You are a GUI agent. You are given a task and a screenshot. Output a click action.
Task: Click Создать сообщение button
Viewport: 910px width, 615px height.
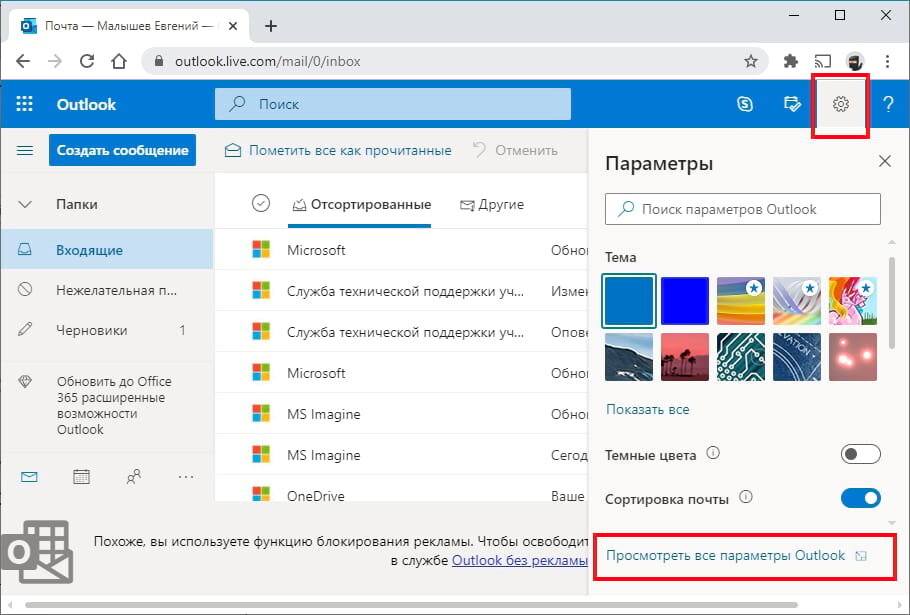122,150
